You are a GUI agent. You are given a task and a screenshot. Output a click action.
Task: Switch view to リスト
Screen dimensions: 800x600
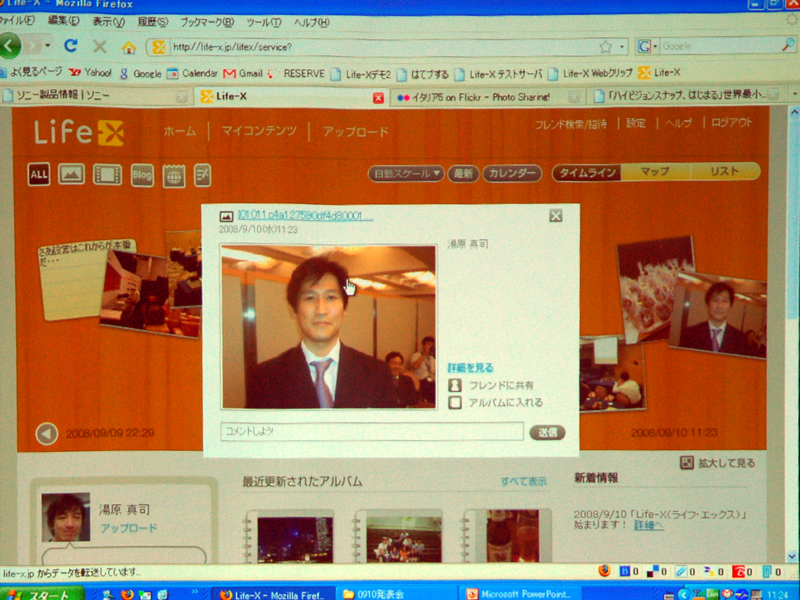pos(724,172)
